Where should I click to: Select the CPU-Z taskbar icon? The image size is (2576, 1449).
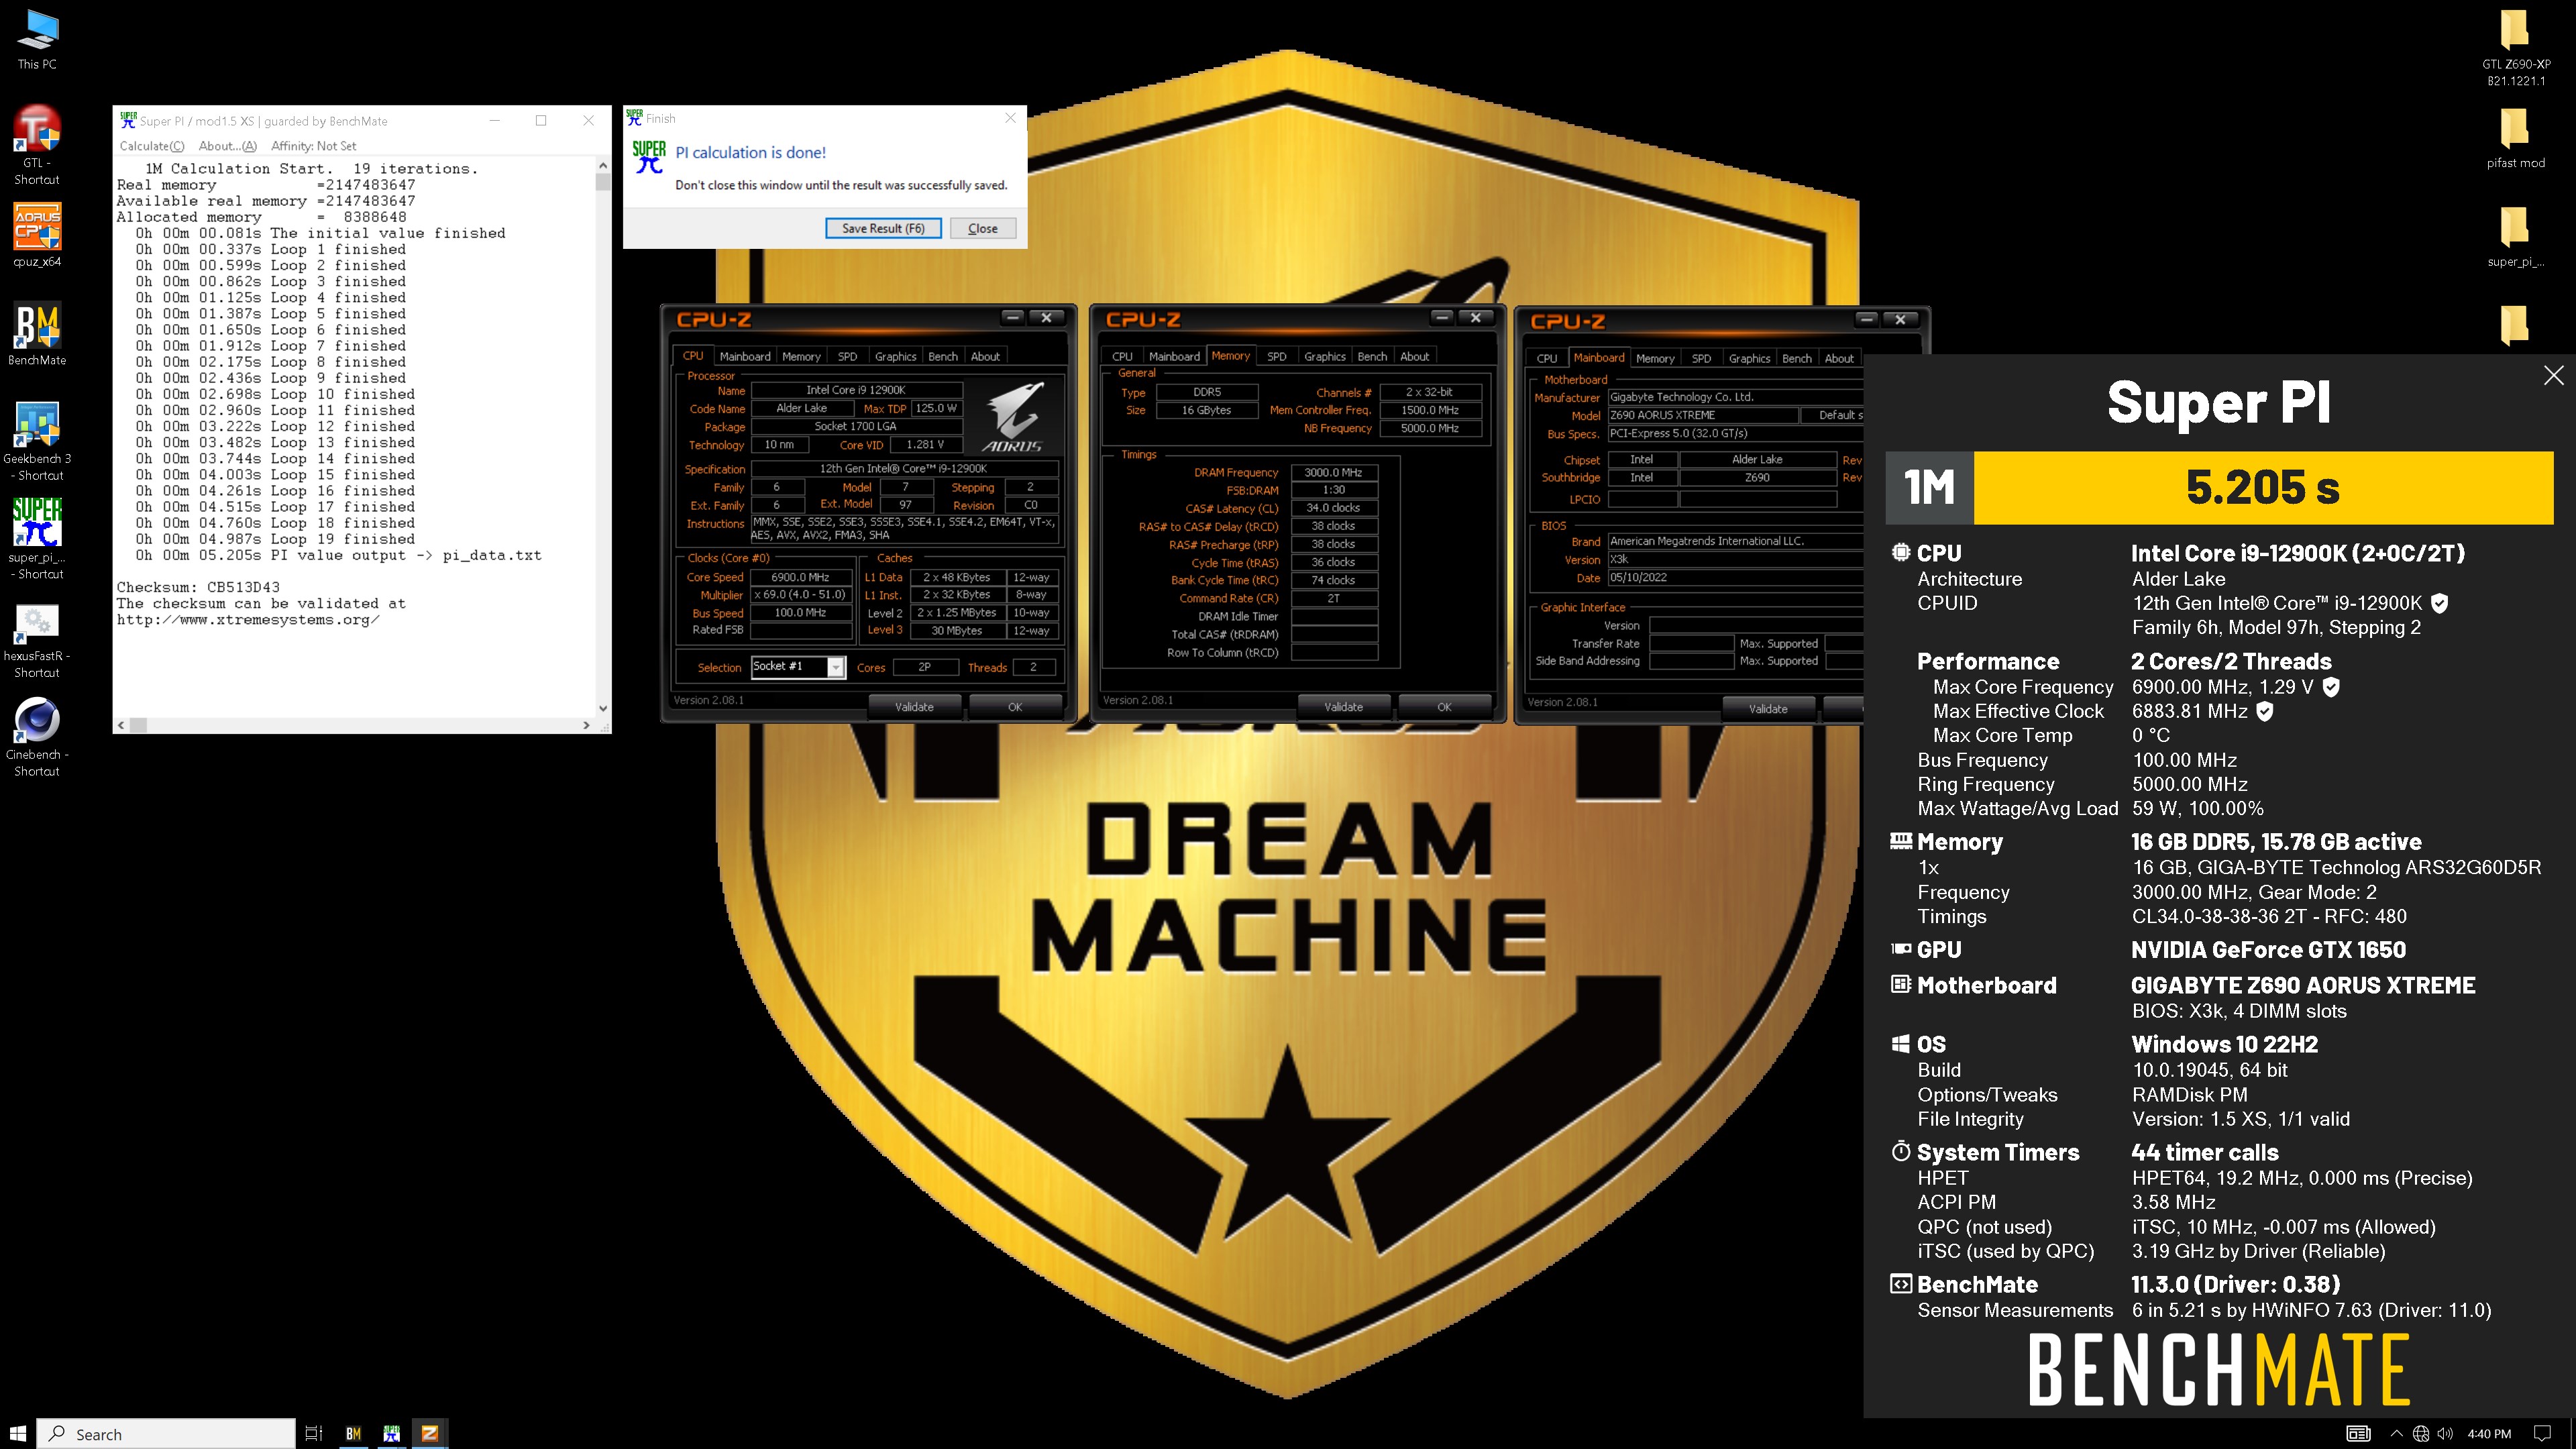click(429, 1433)
